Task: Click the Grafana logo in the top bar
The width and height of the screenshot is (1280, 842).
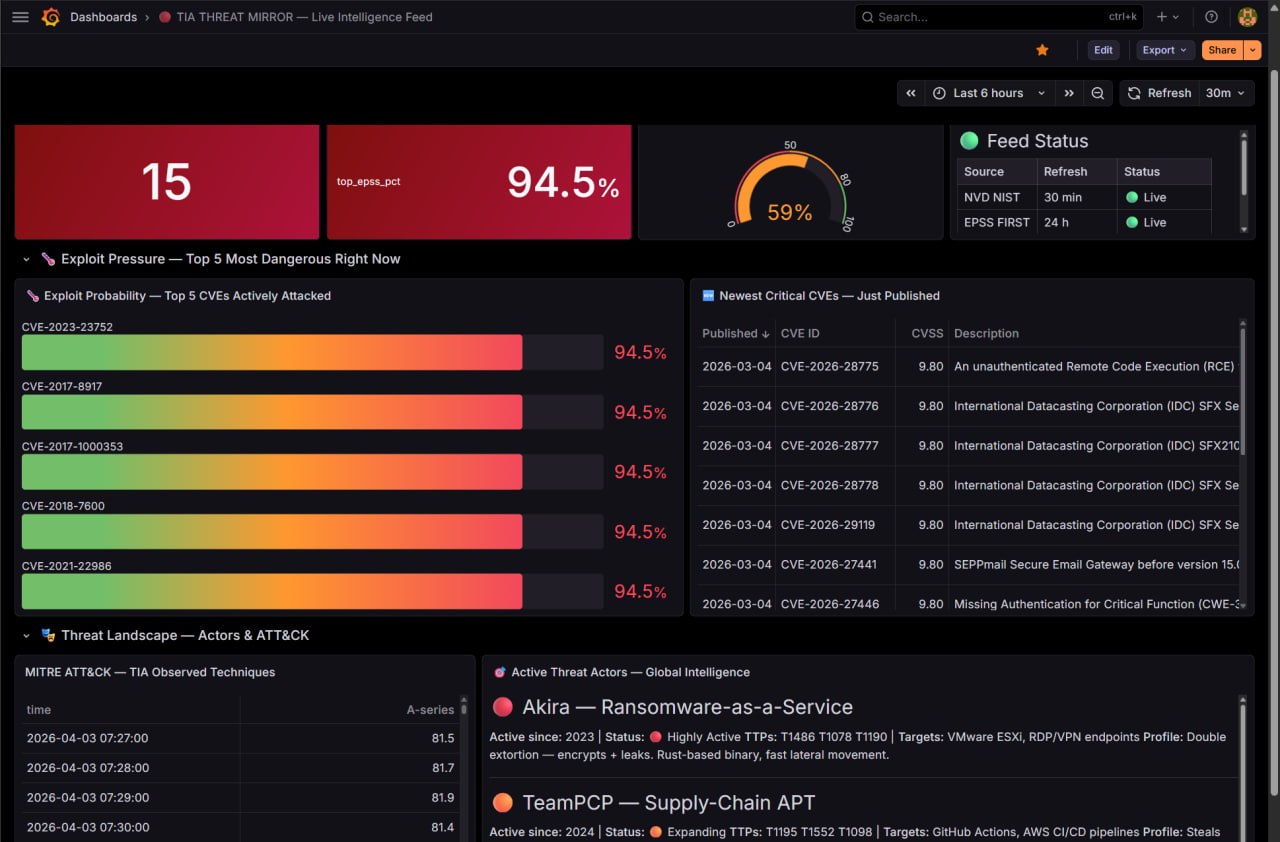Action: [51, 16]
